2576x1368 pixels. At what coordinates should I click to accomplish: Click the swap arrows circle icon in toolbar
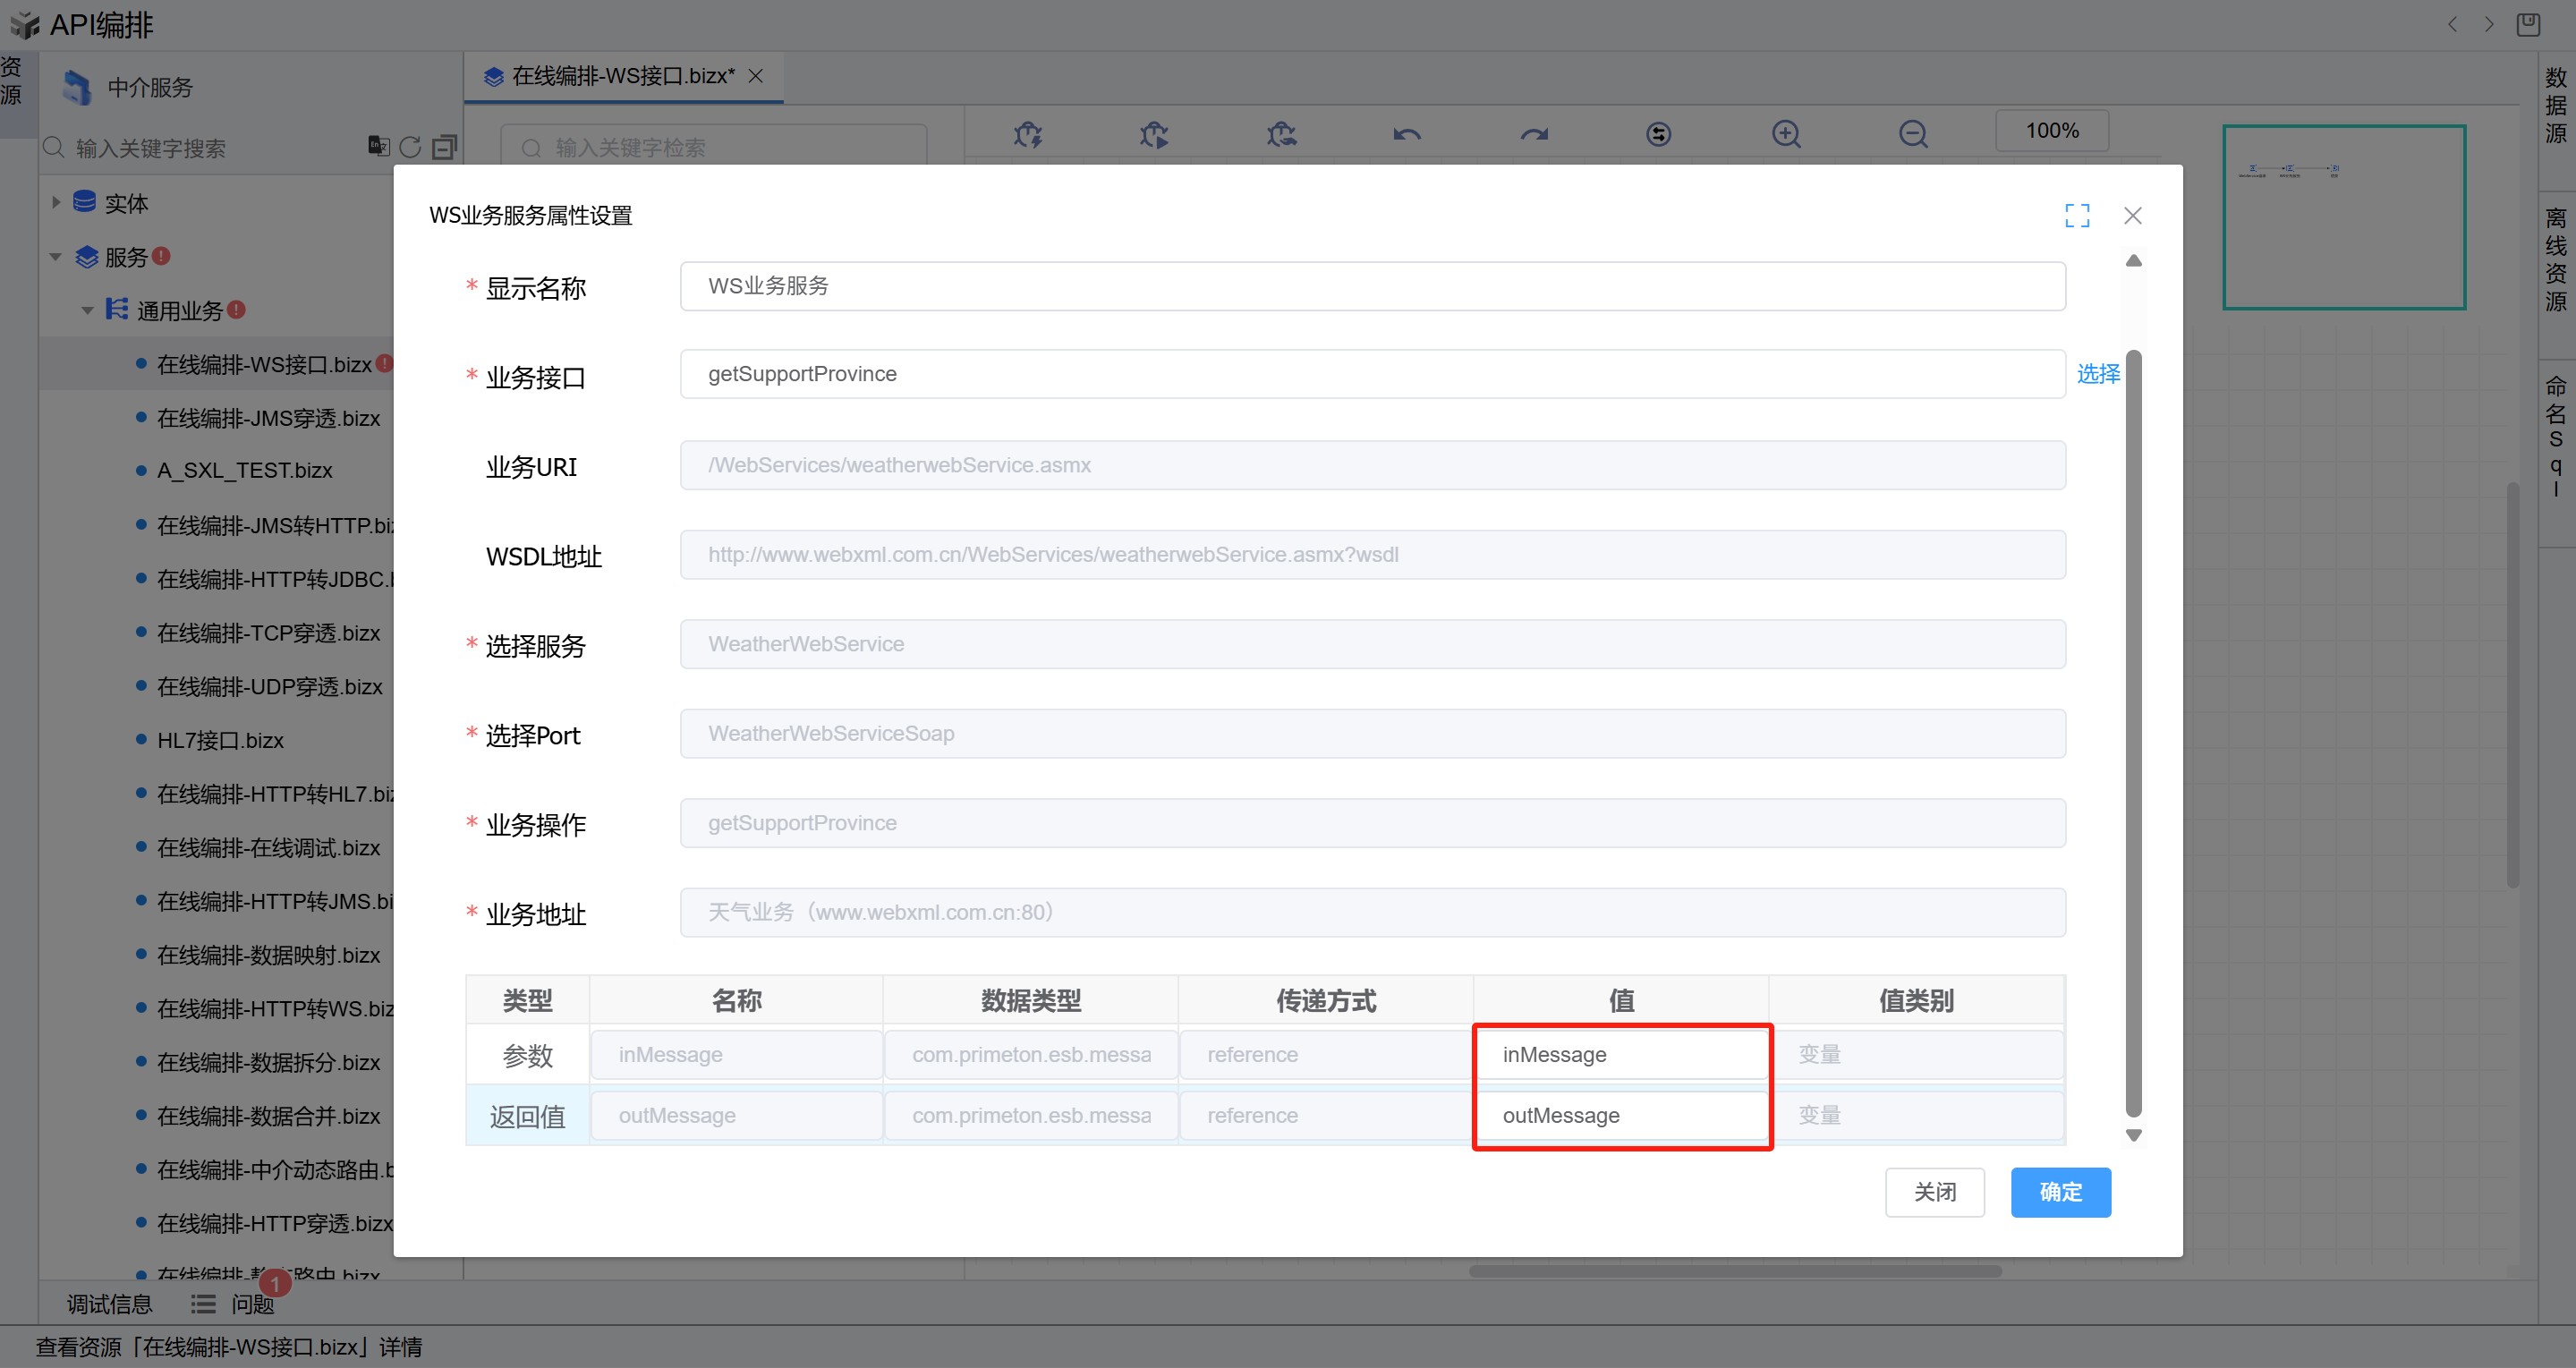pyautogui.click(x=1659, y=134)
